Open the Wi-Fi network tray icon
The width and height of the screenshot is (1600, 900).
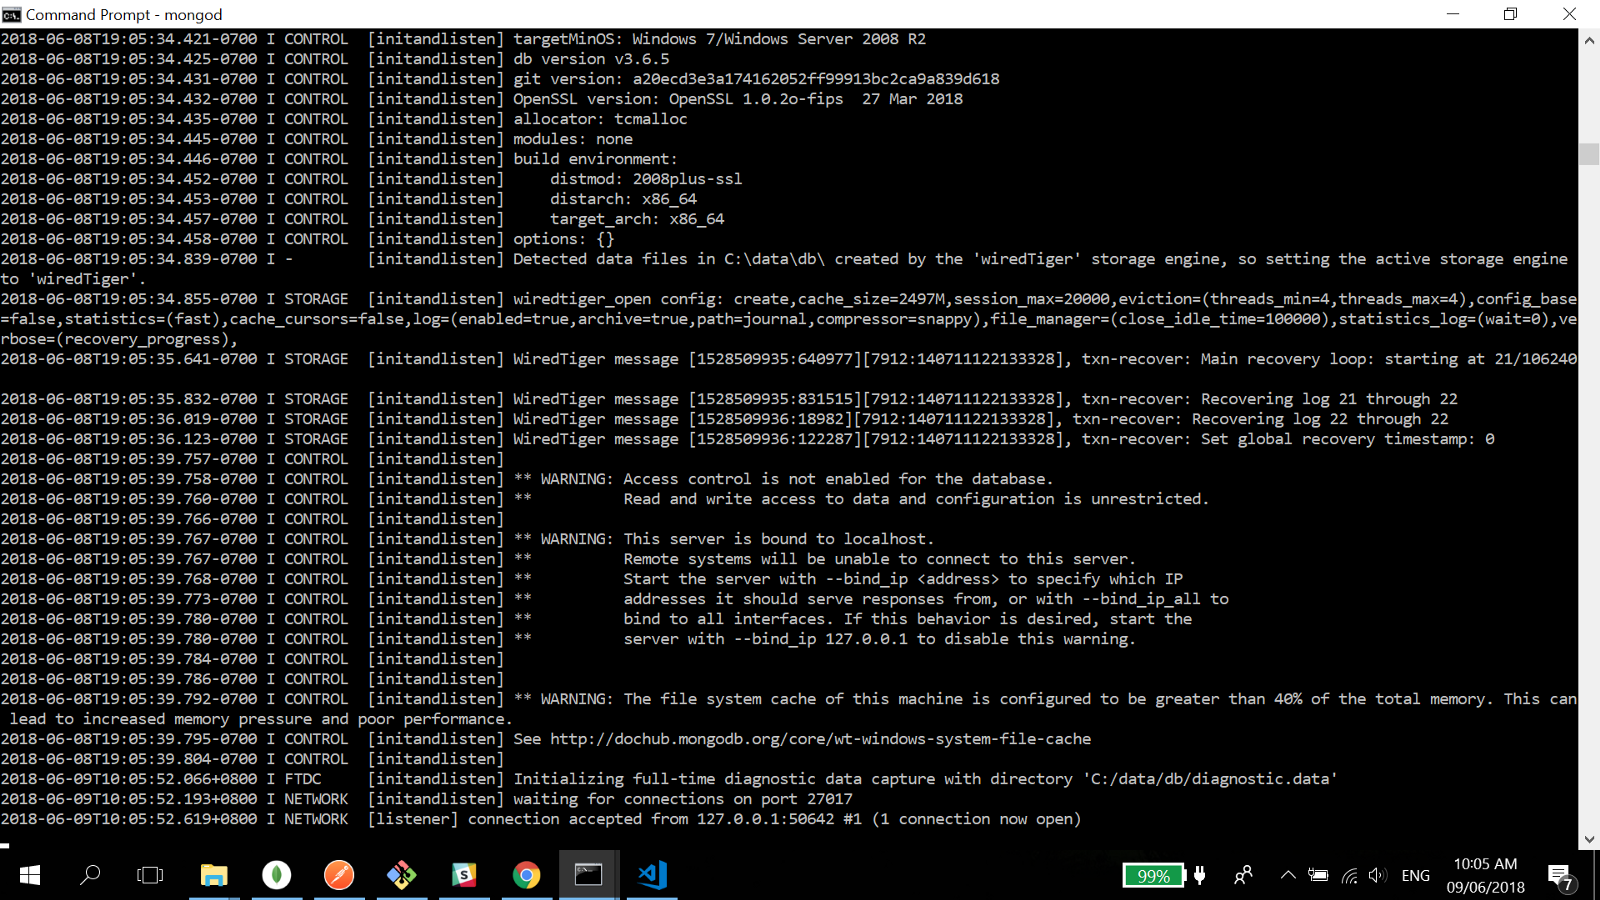point(1349,876)
